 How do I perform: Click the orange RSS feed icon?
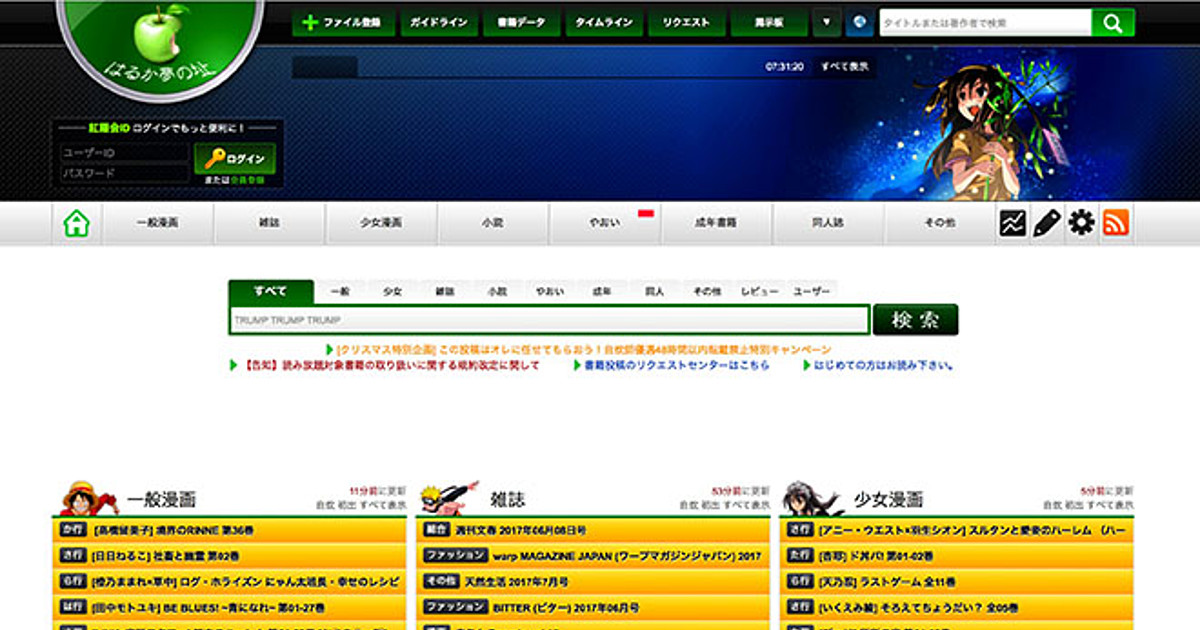1116,223
